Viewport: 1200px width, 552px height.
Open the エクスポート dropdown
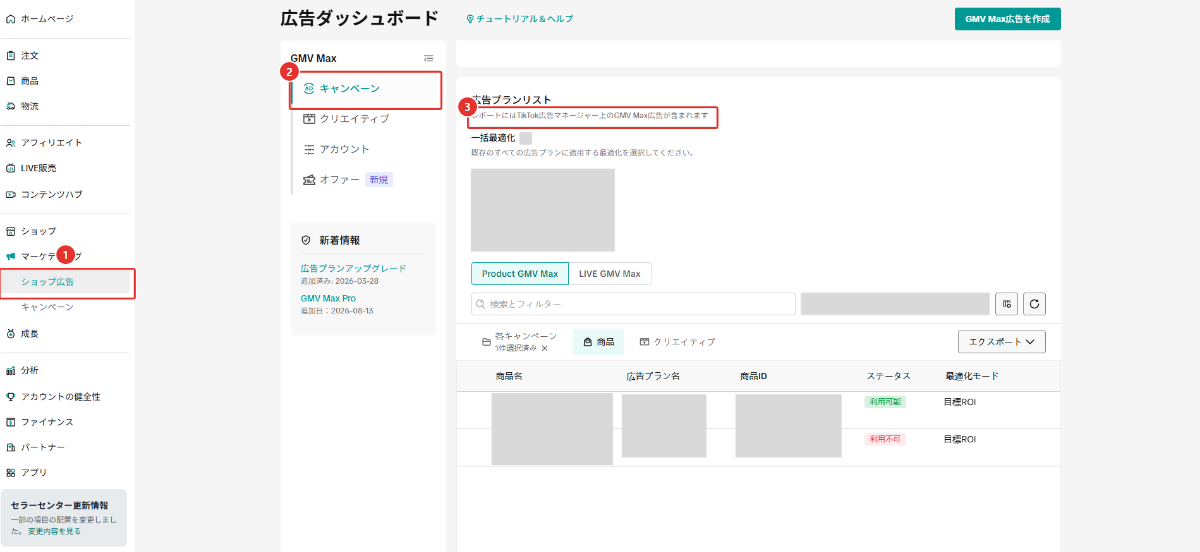(1001, 342)
